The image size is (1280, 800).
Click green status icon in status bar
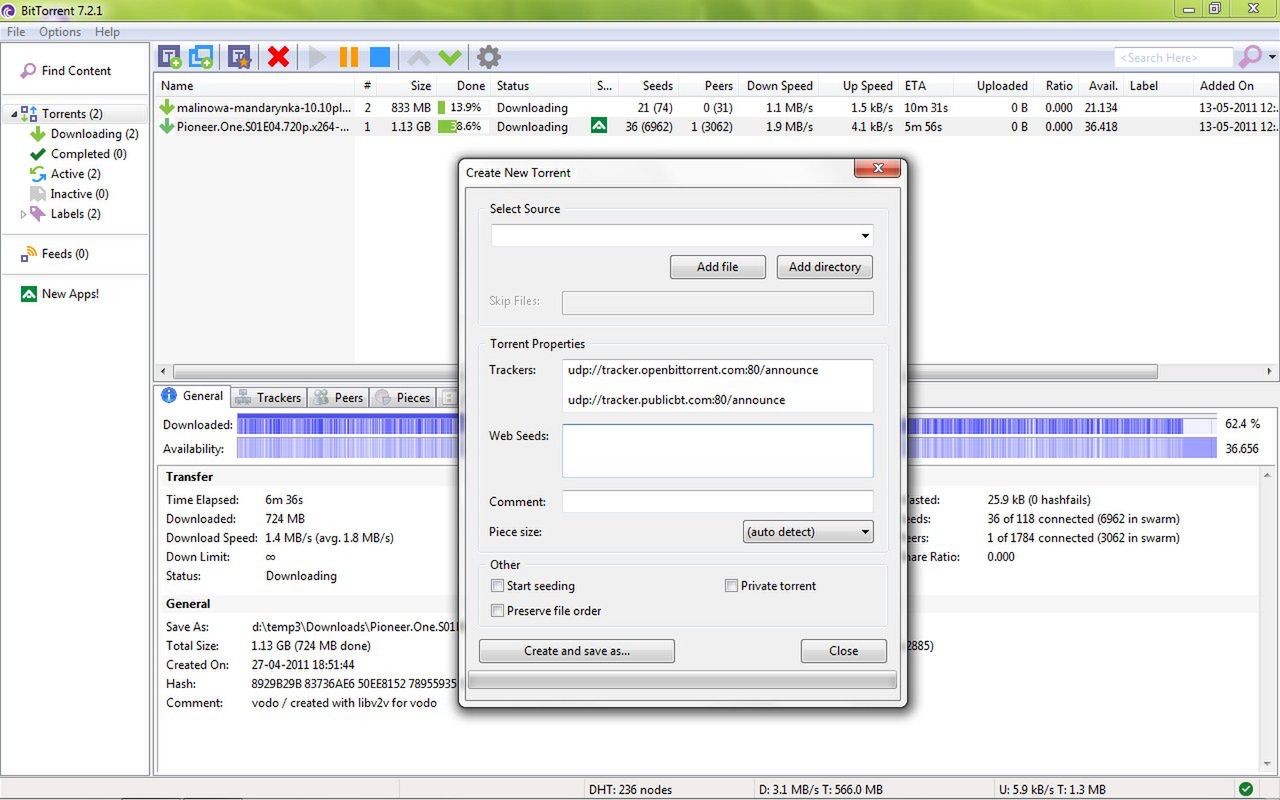click(x=1245, y=789)
